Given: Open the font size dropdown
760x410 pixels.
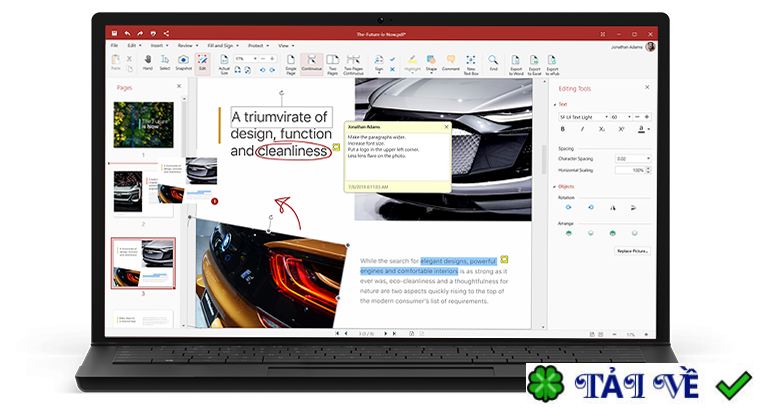Looking at the screenshot, I should pyautogui.click(x=629, y=117).
